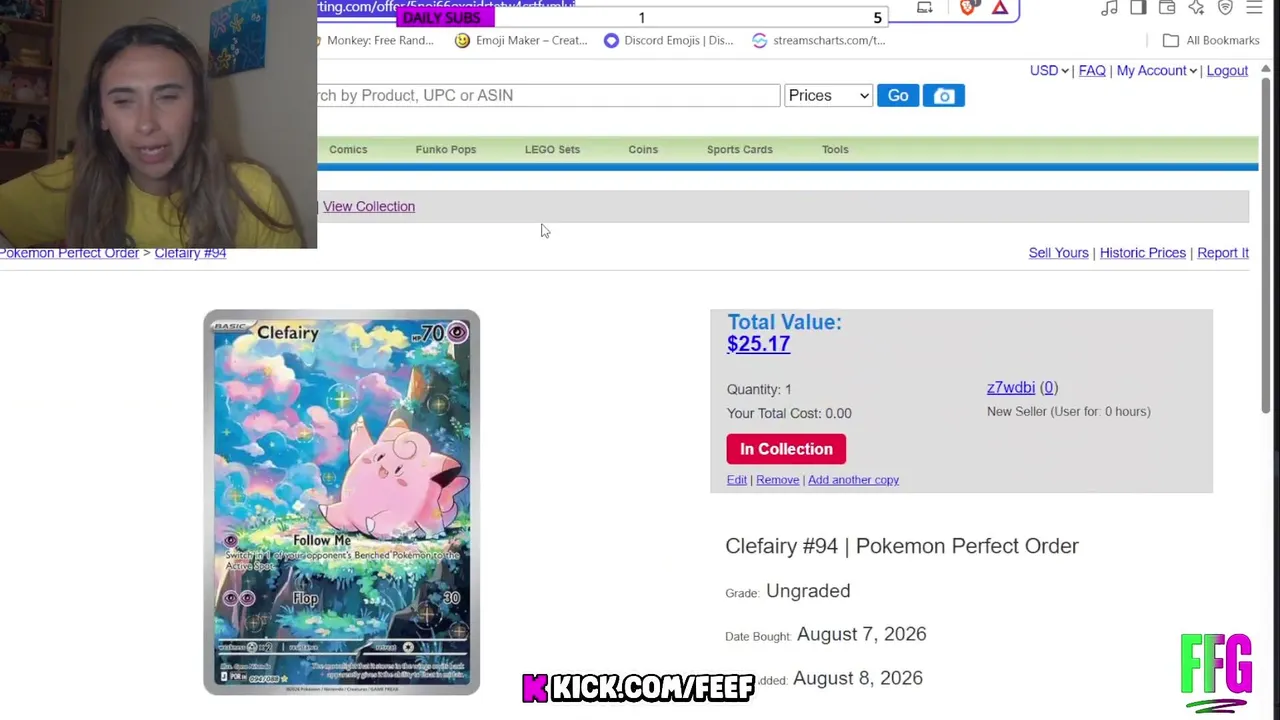The image size is (1280, 720).
Task: Open the Comics category menu
Action: [348, 150]
